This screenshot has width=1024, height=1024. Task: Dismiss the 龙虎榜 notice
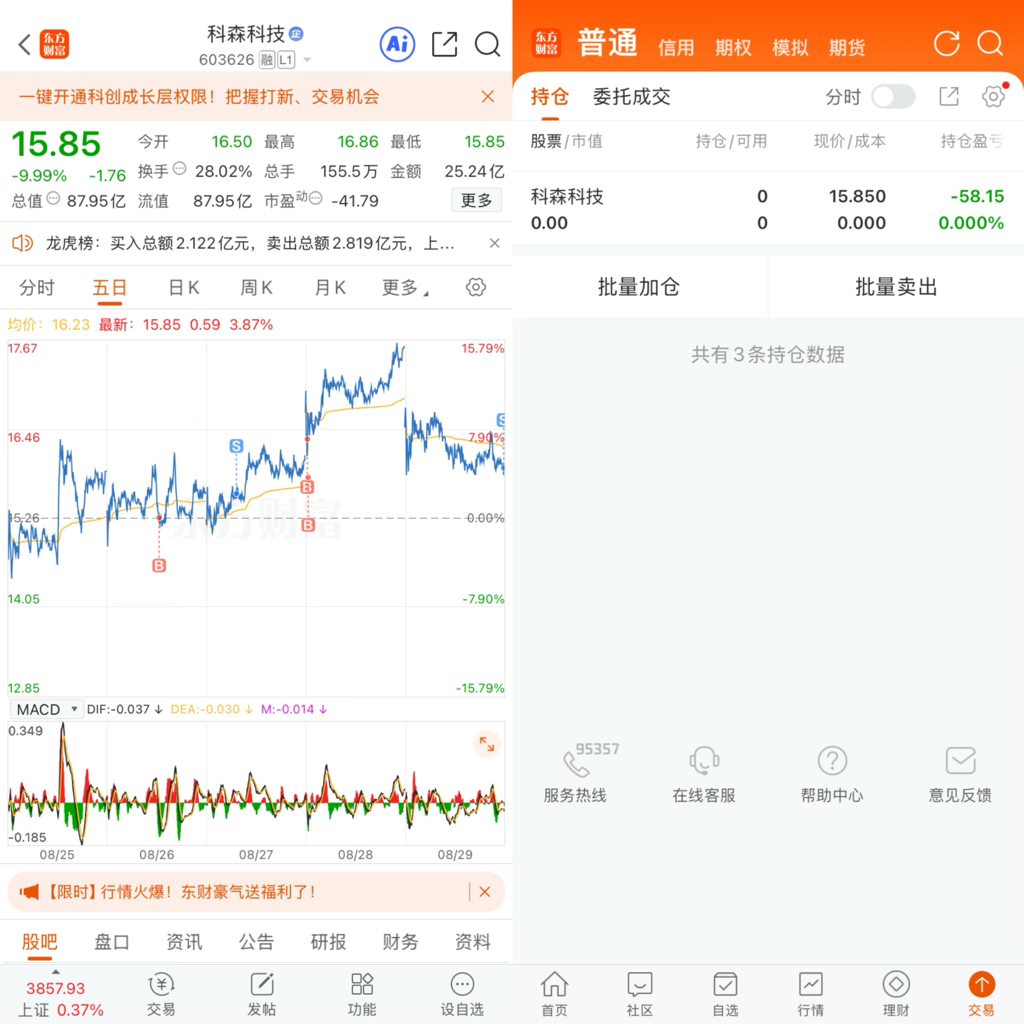(494, 244)
